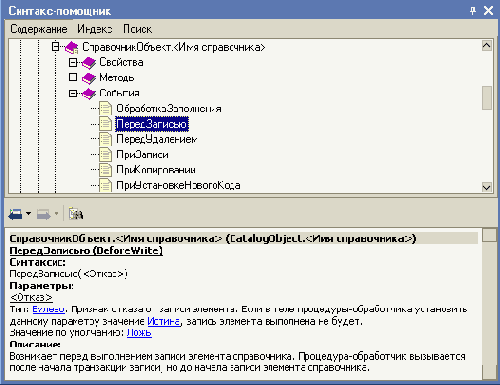The width and height of the screenshot is (500, 385).
Task: Select the Методы tree item
Action: (117, 78)
